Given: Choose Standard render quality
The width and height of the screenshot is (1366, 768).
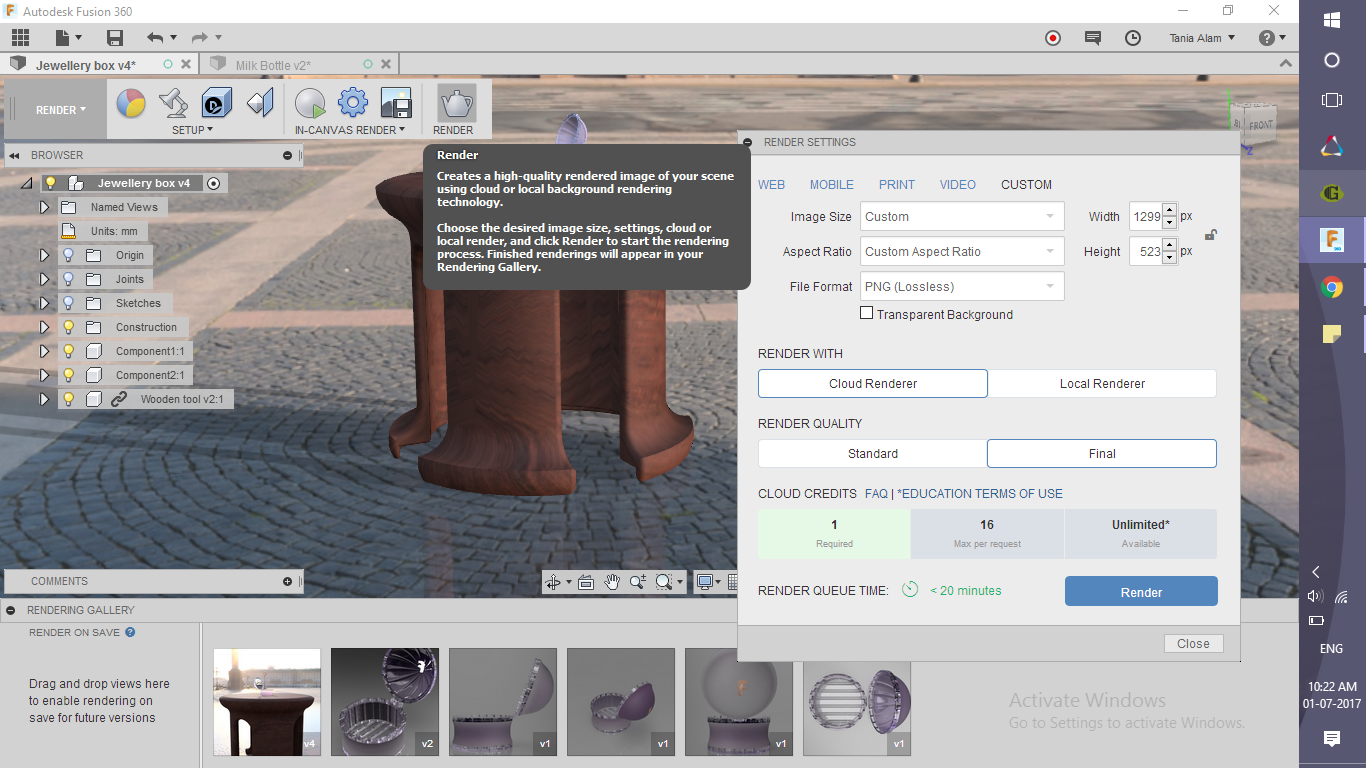Looking at the screenshot, I should (873, 454).
